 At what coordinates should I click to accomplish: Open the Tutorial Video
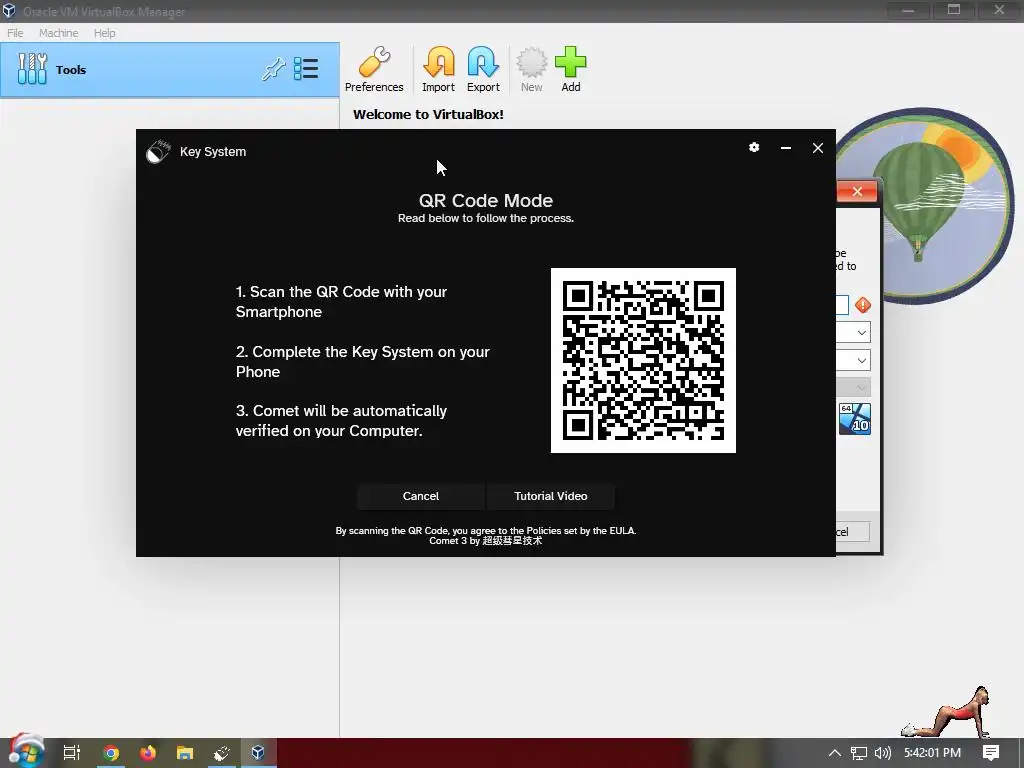pyautogui.click(x=551, y=496)
